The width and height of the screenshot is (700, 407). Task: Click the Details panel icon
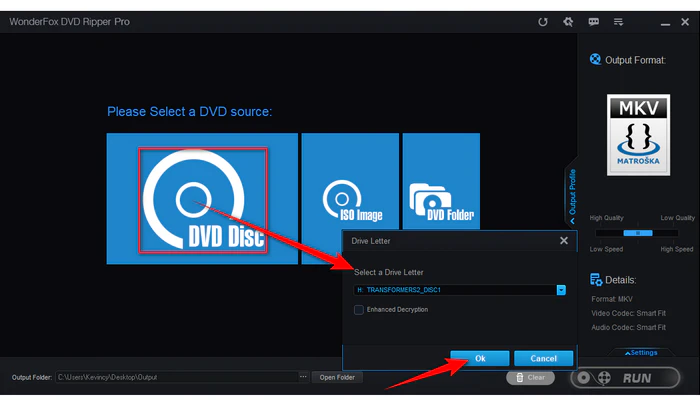[x=596, y=280]
